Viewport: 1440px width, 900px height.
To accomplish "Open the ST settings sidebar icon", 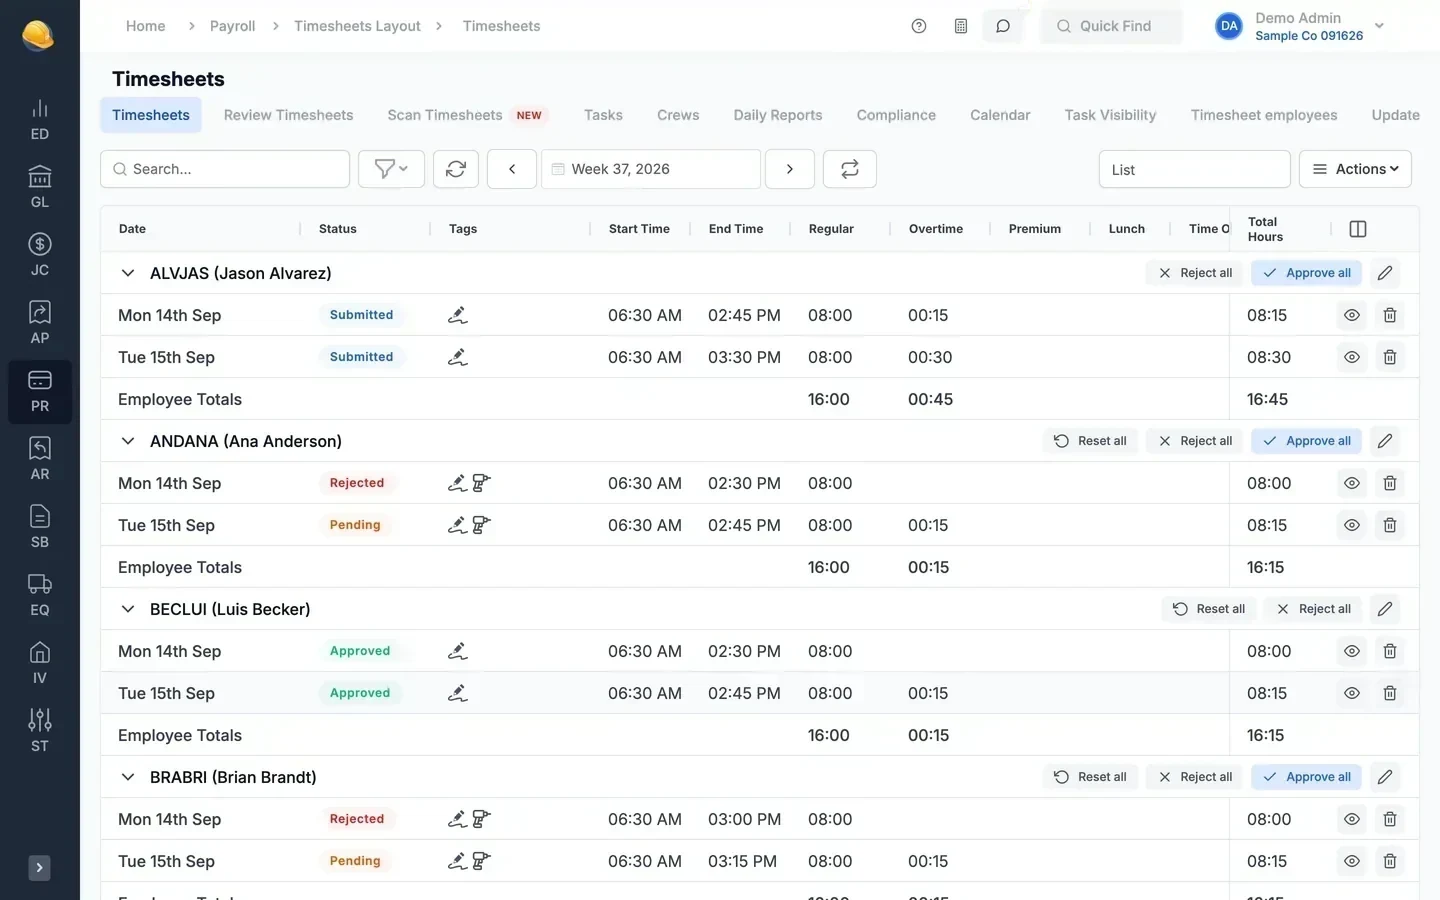I will (40, 731).
